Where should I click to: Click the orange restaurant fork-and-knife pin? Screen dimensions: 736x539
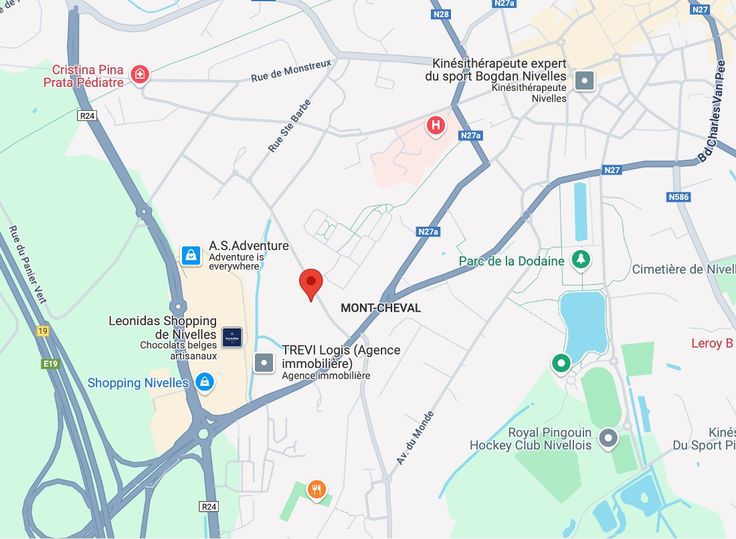(x=317, y=490)
